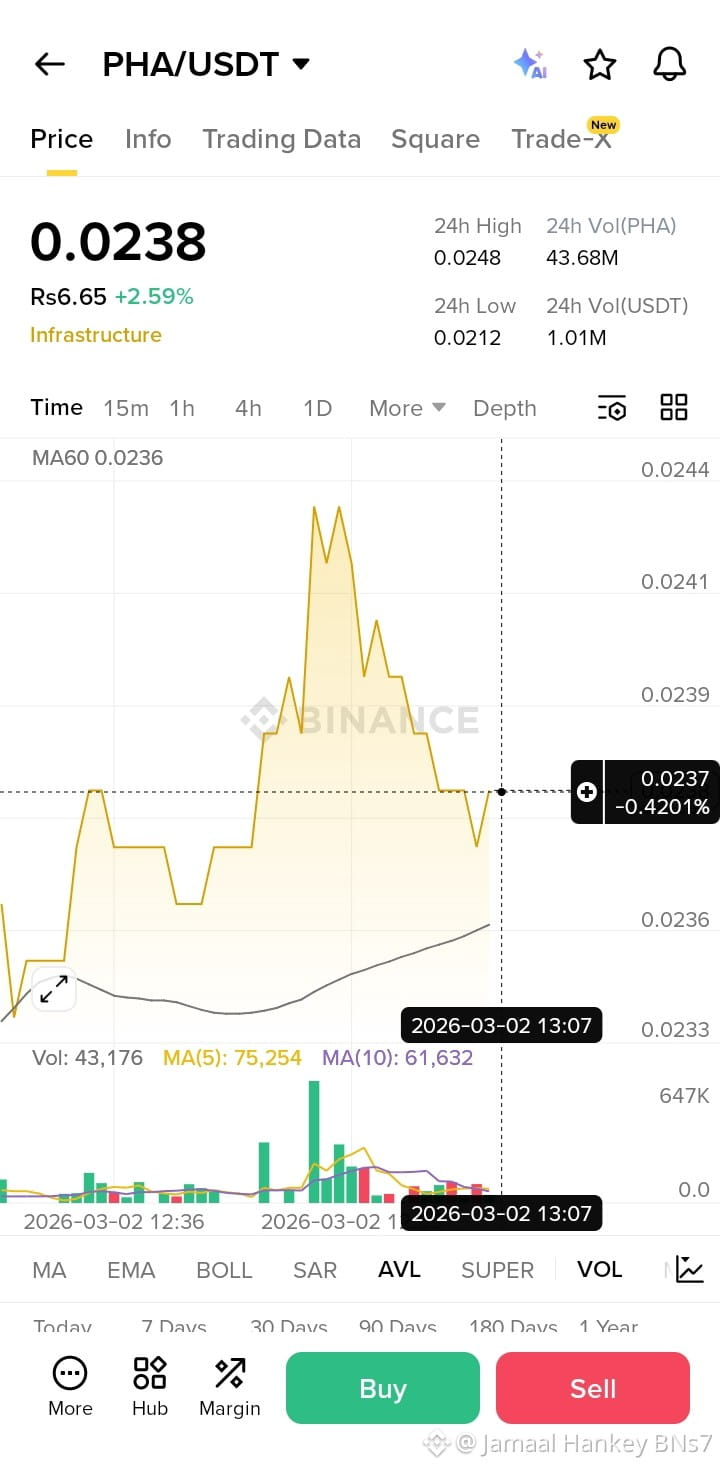Image resolution: width=720 pixels, height=1468 pixels.
Task: Tap the plus marker on 0.0237 price label
Action: point(587,792)
